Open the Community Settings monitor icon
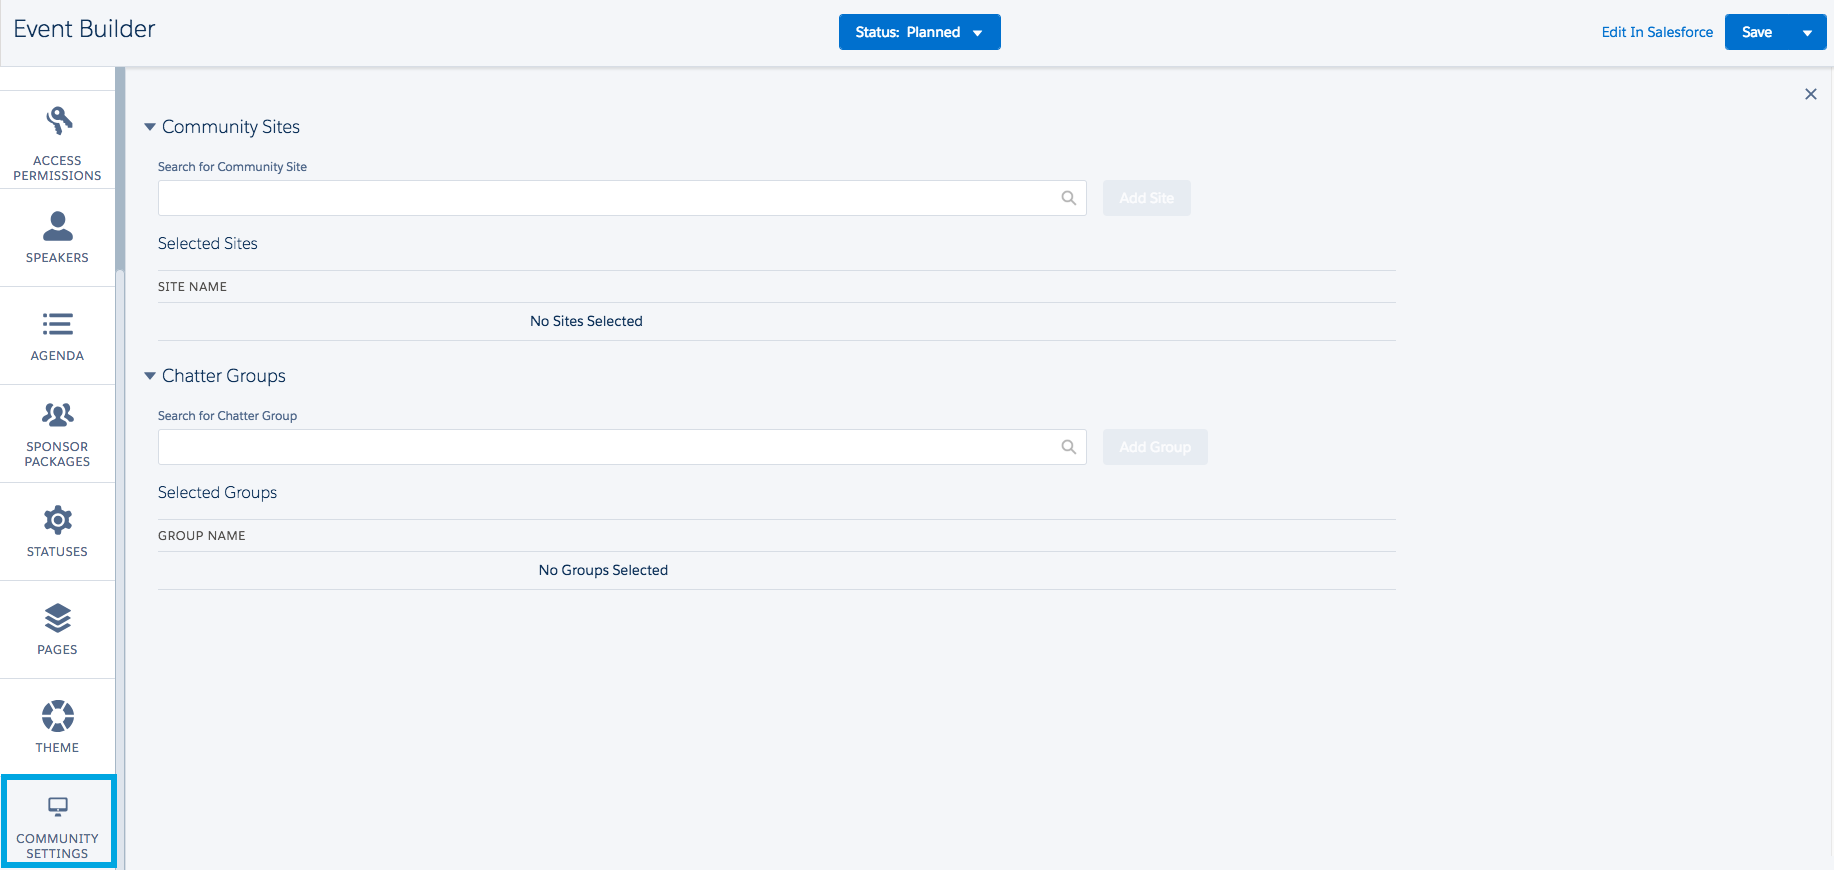 pos(58,806)
